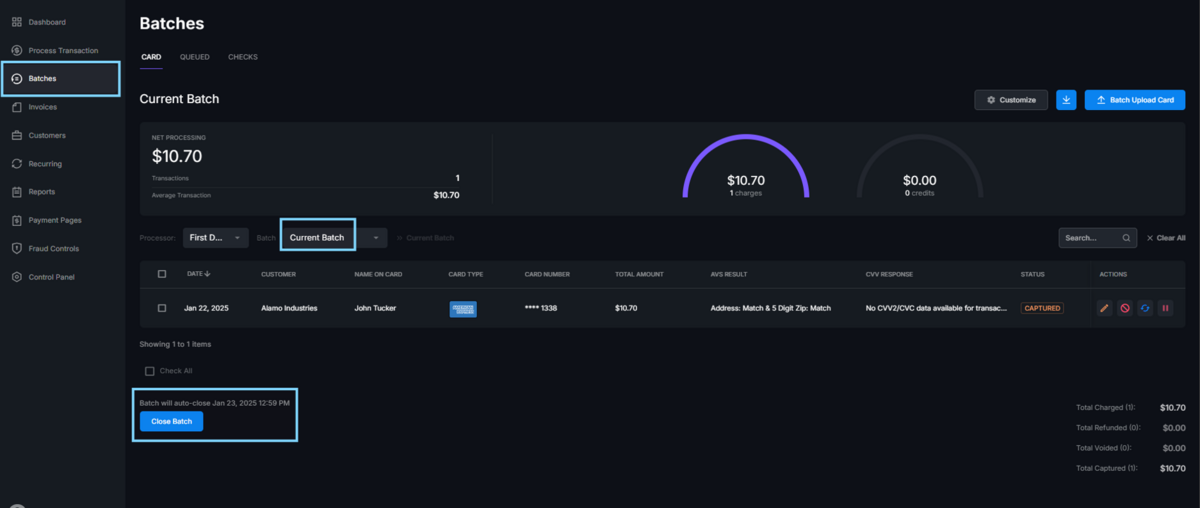Toggle the select-all checkbox in table header
Viewport: 1200px width, 508px height.
click(x=162, y=274)
